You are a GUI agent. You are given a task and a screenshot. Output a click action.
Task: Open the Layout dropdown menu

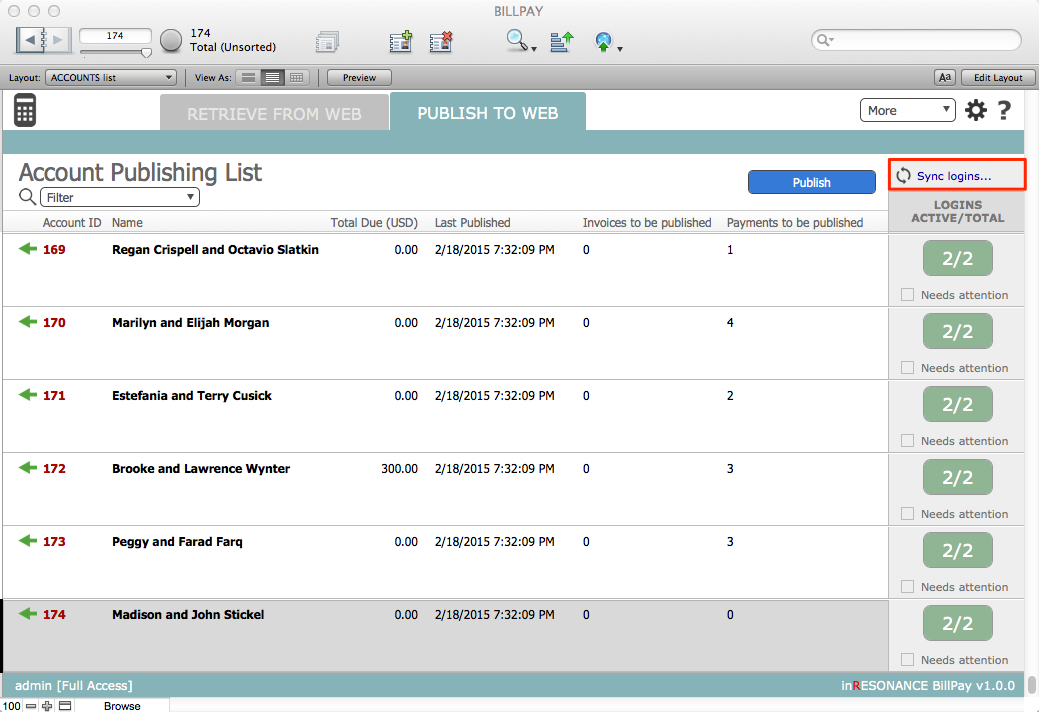tap(111, 77)
